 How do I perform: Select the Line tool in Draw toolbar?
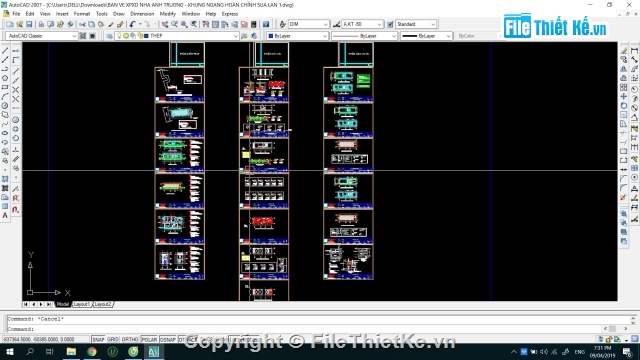pos(5,51)
